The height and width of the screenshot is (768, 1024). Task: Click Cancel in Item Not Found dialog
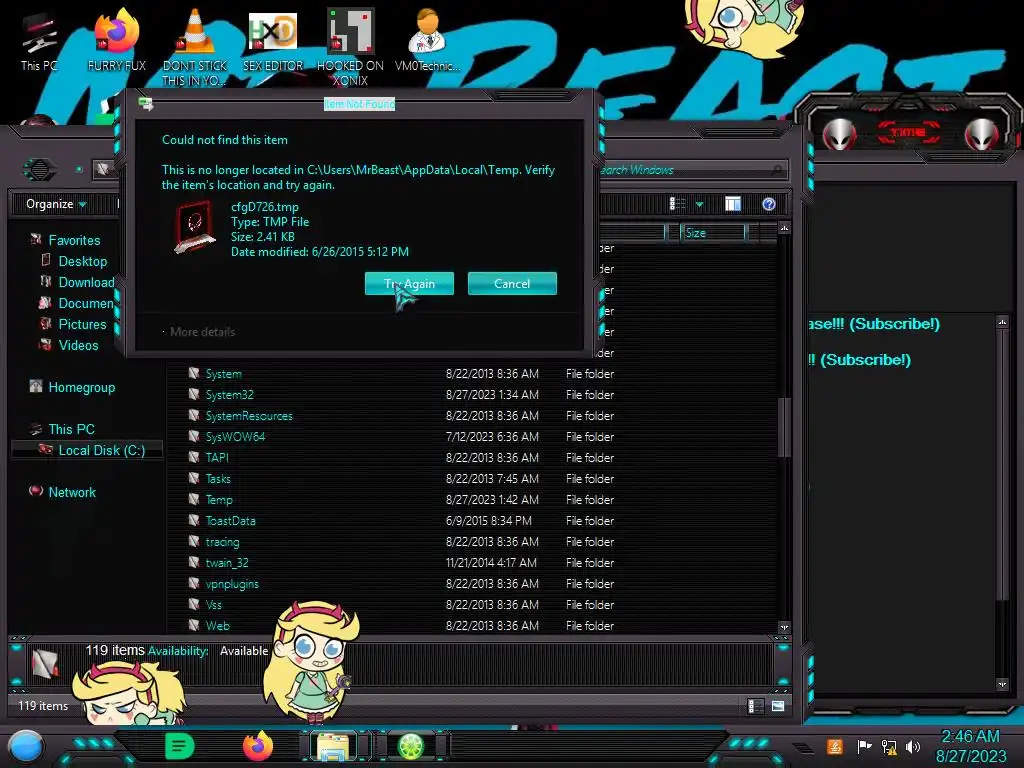point(512,283)
